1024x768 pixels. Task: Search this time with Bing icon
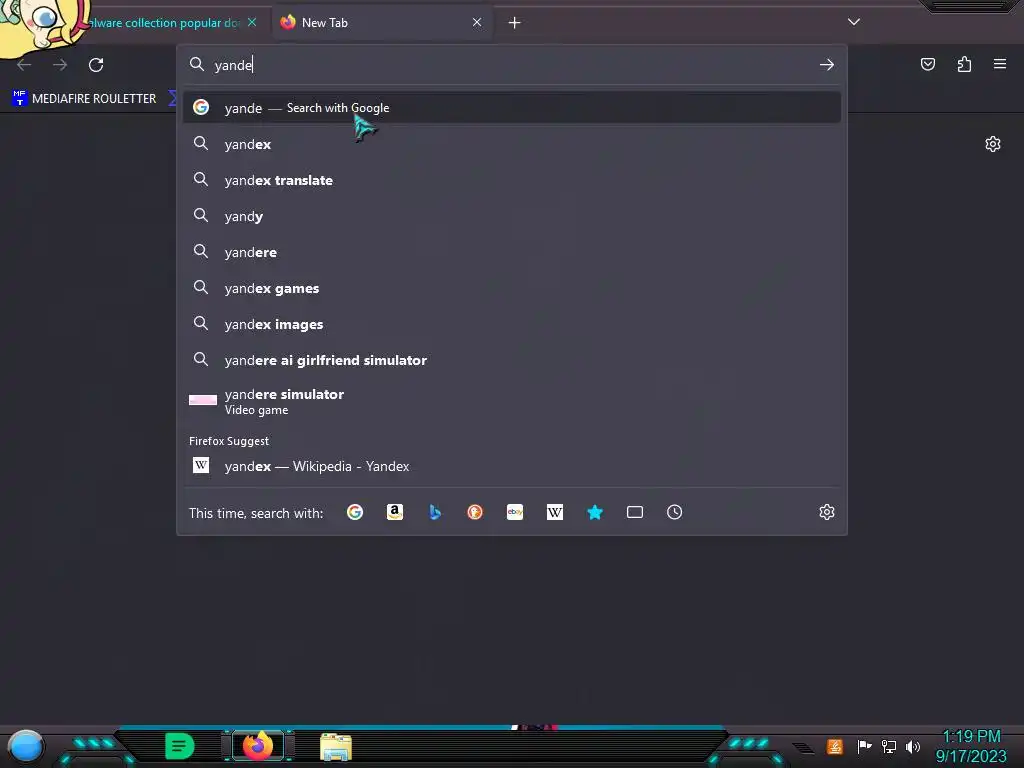tap(435, 513)
